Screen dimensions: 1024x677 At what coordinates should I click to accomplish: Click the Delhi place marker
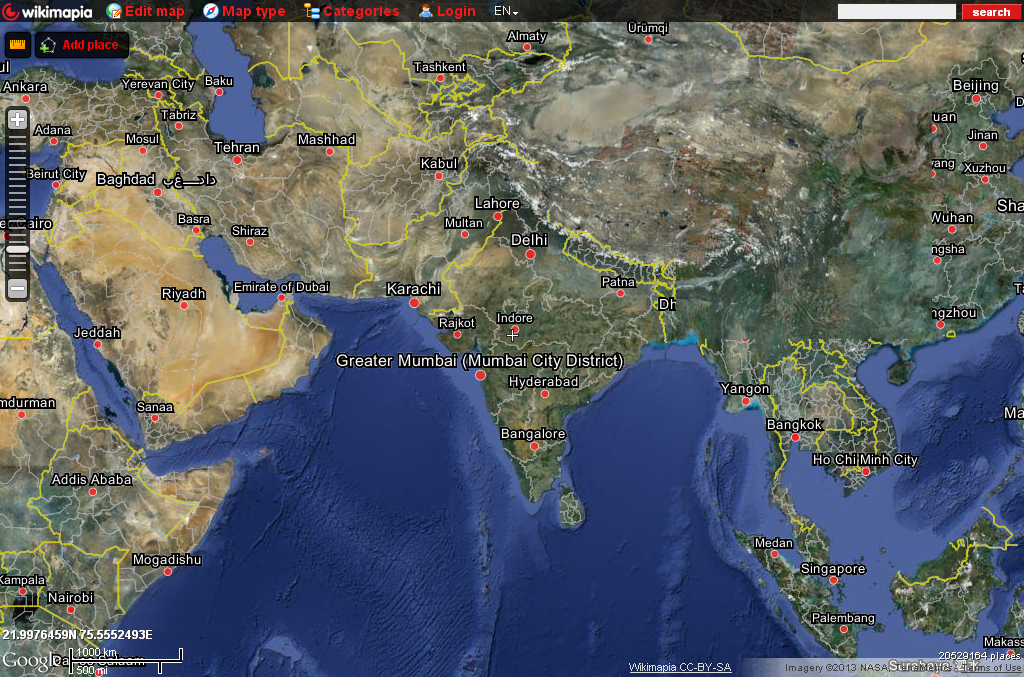(x=529, y=256)
